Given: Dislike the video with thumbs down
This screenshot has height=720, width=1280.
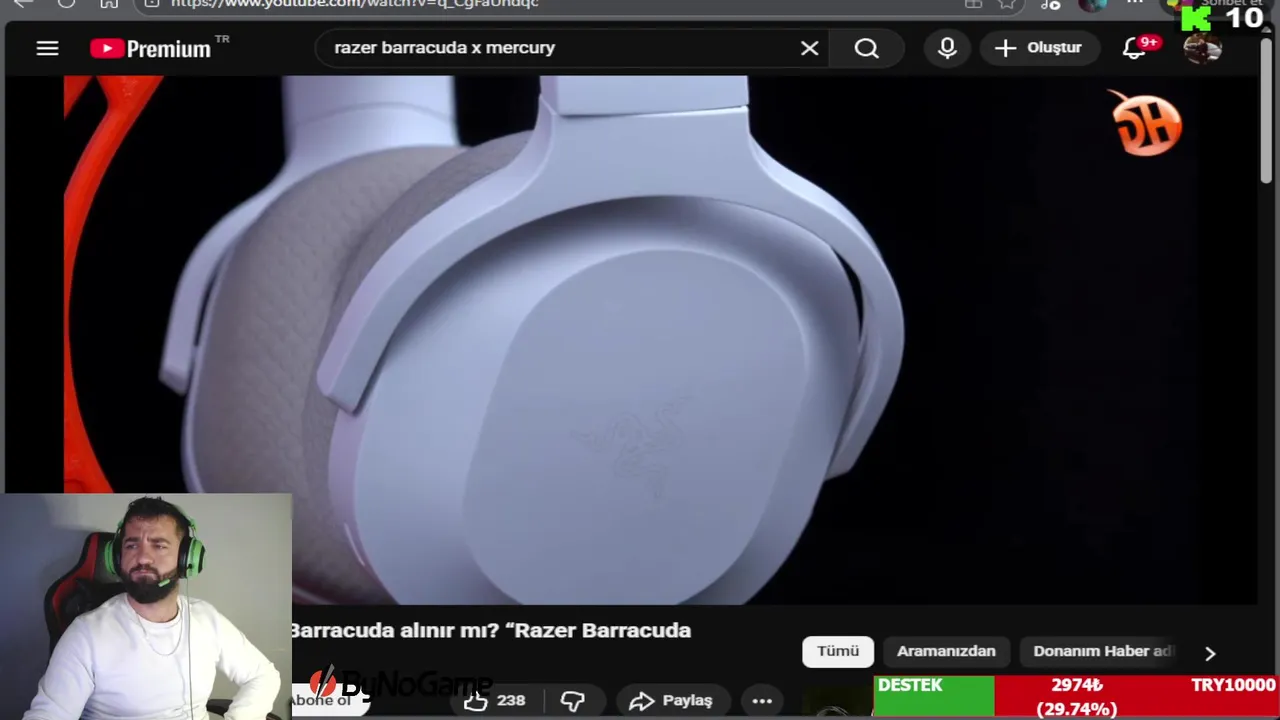Looking at the screenshot, I should pyautogui.click(x=573, y=700).
